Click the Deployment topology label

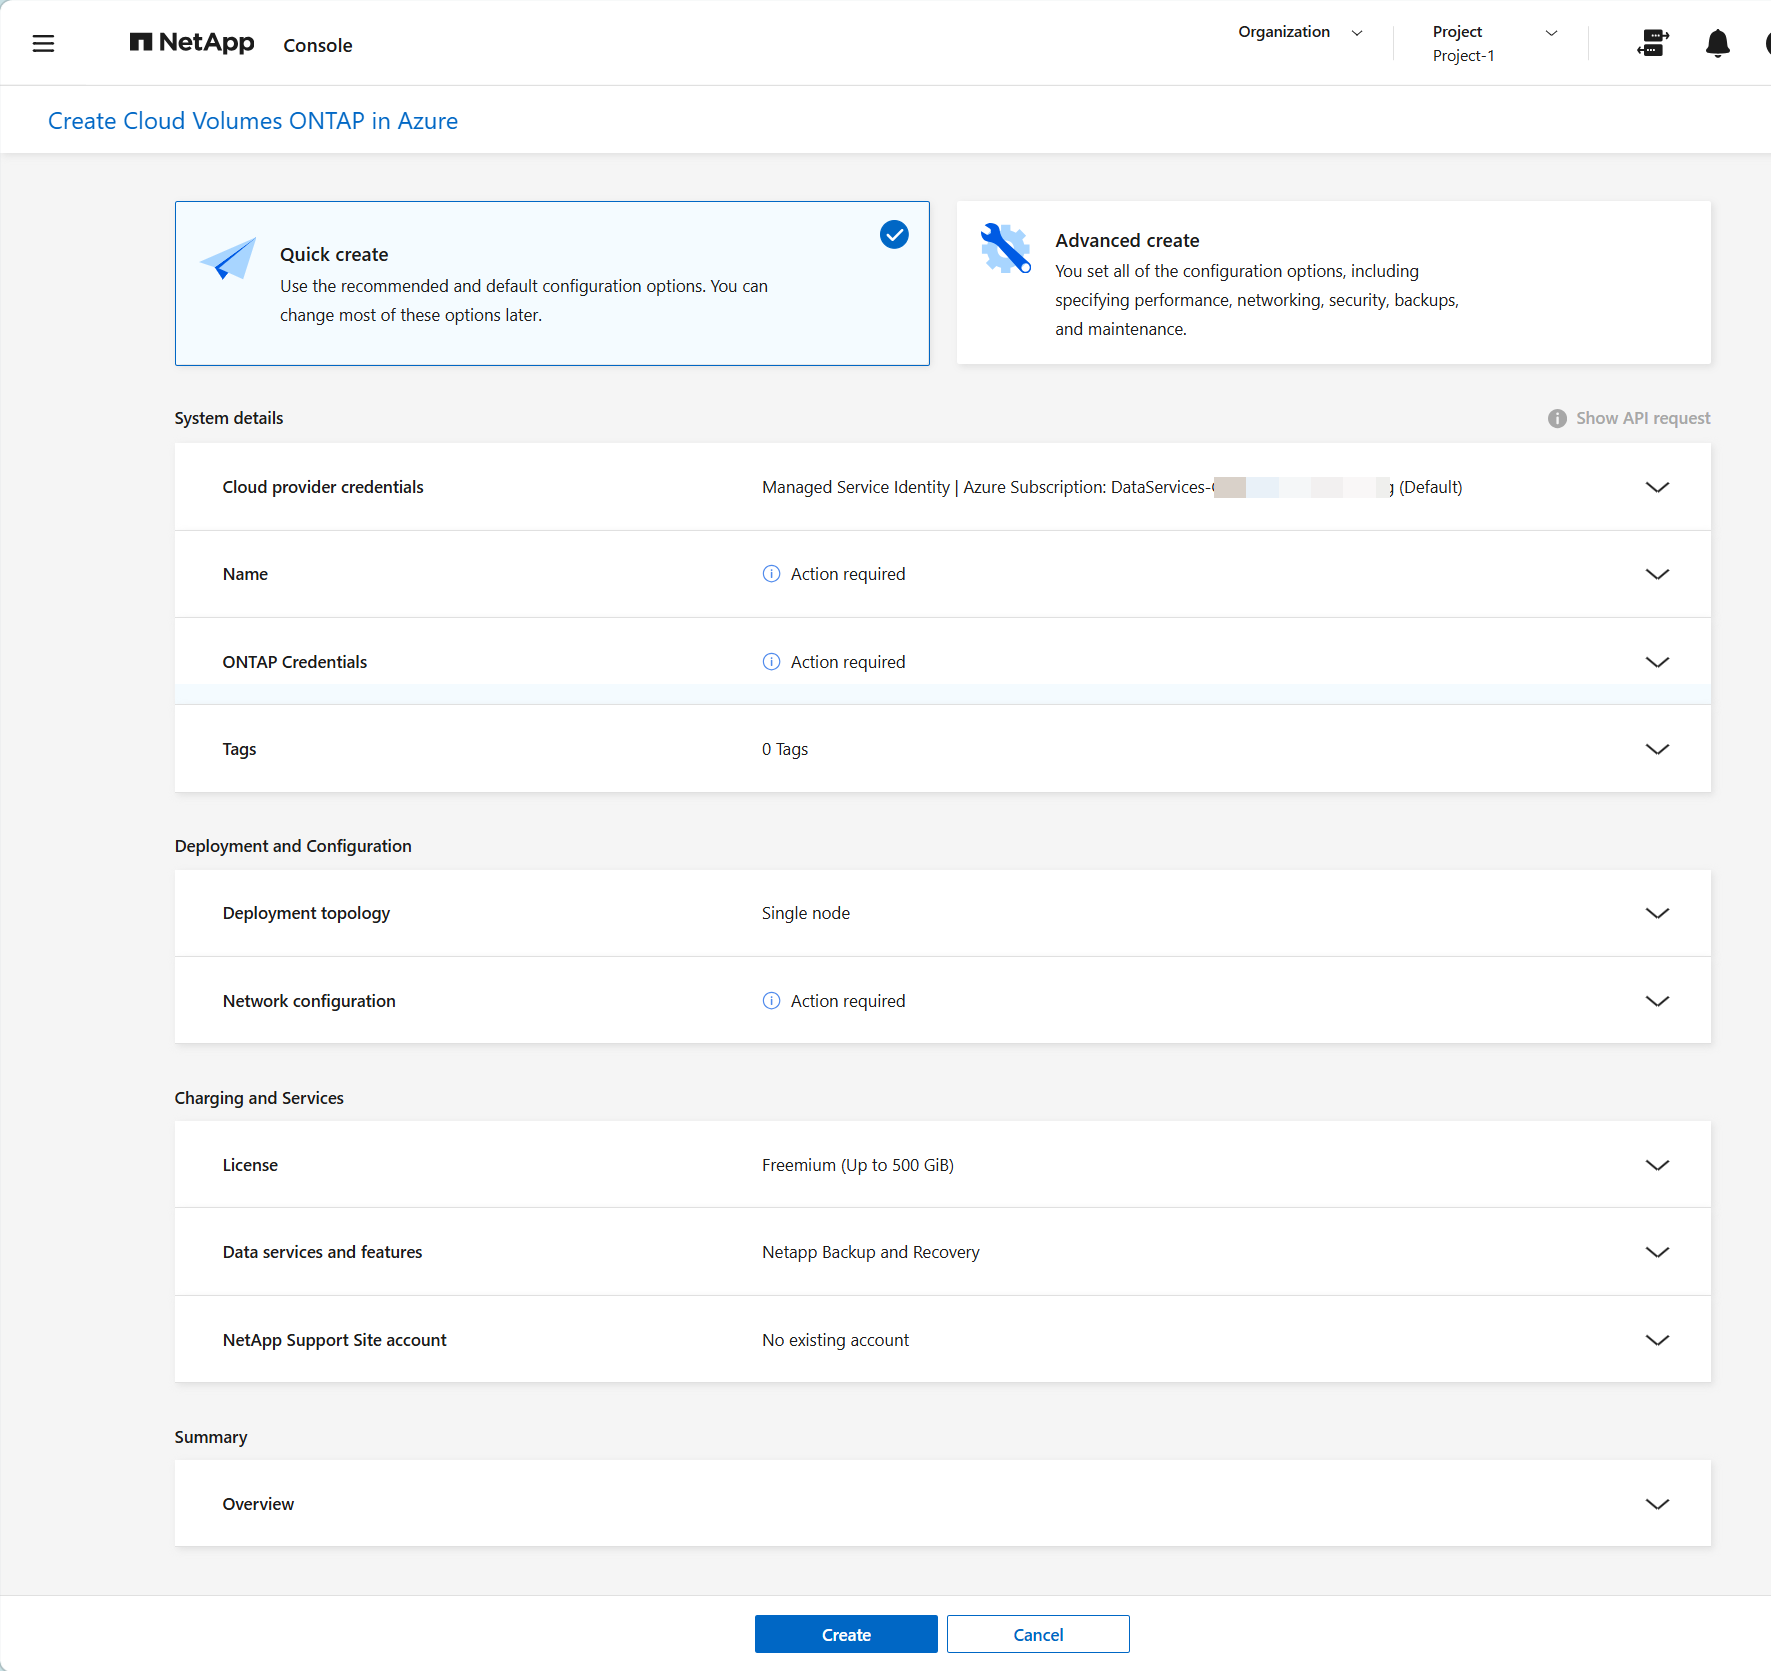pyautogui.click(x=306, y=913)
